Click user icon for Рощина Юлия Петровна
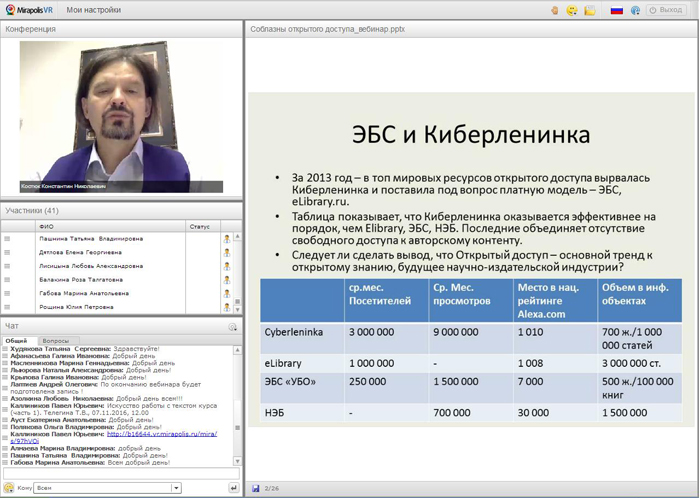Viewport: 700px width, 498px height. tap(227, 307)
